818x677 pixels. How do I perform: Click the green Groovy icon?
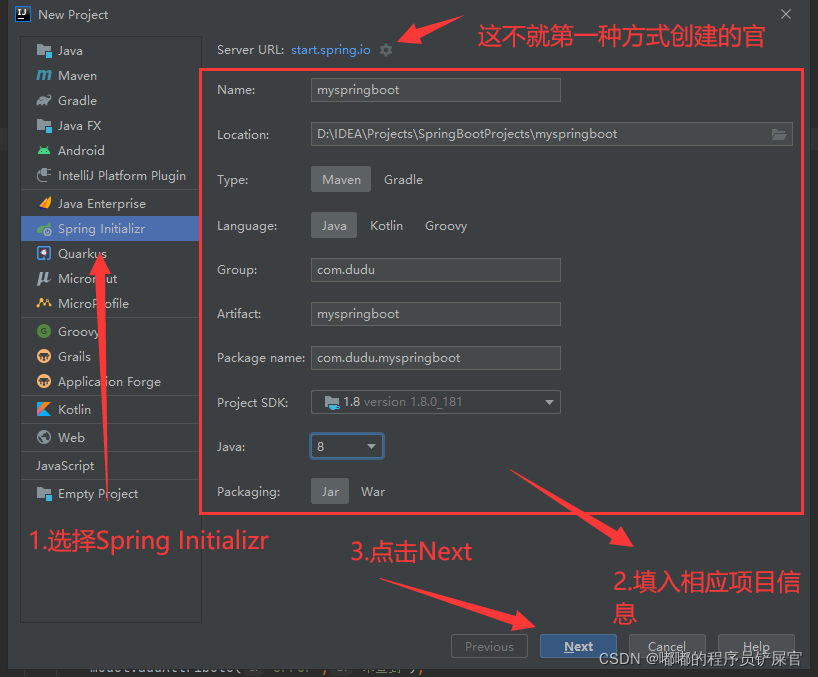pyautogui.click(x=44, y=331)
